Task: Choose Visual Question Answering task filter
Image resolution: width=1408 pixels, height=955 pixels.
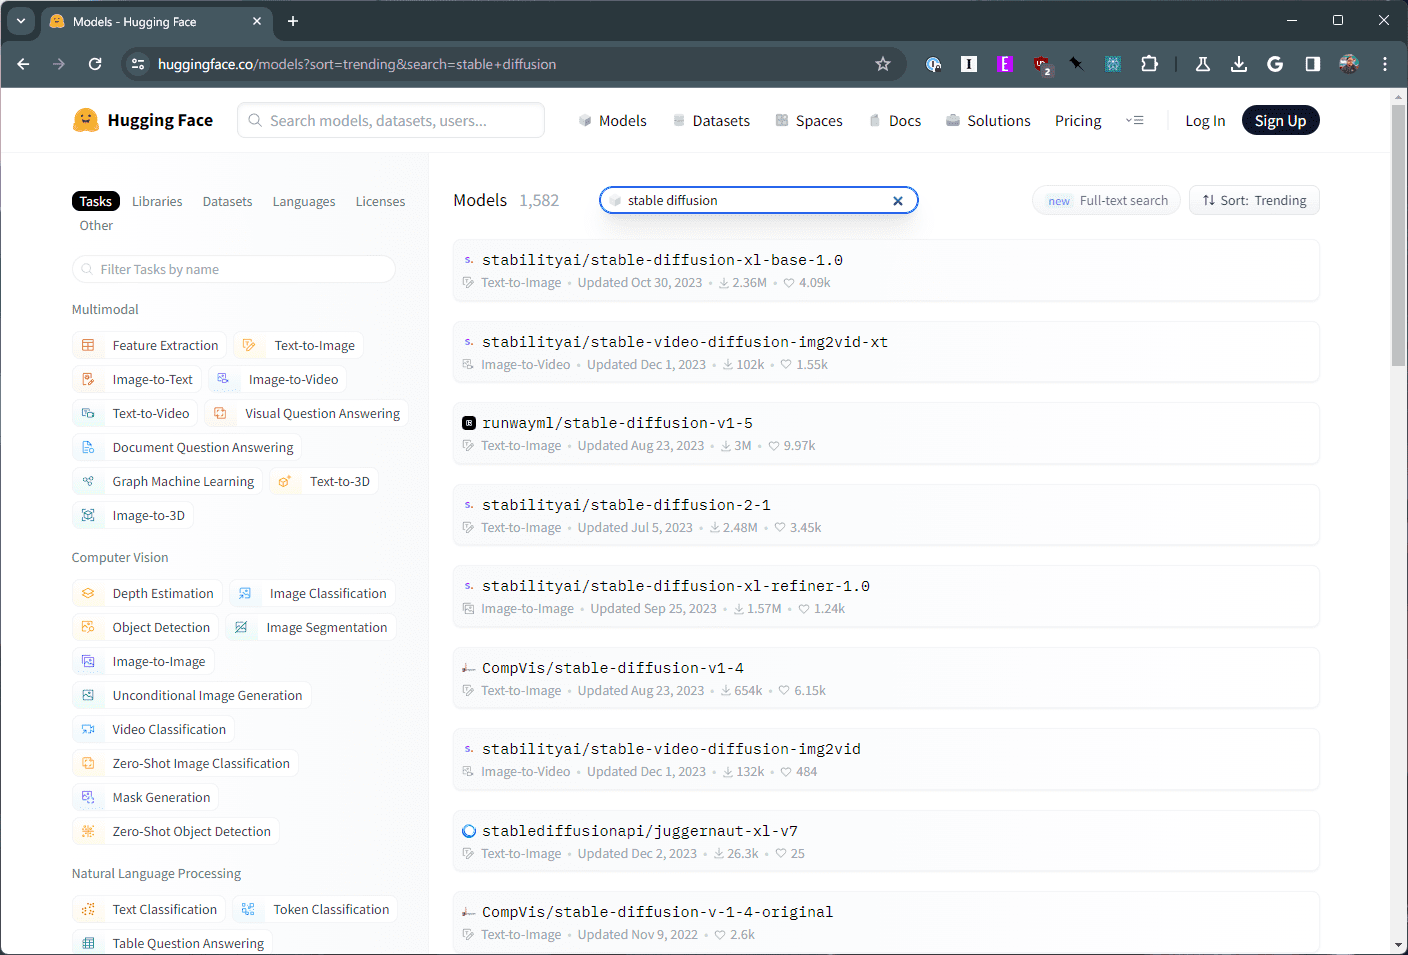Action: pyautogui.click(x=306, y=413)
